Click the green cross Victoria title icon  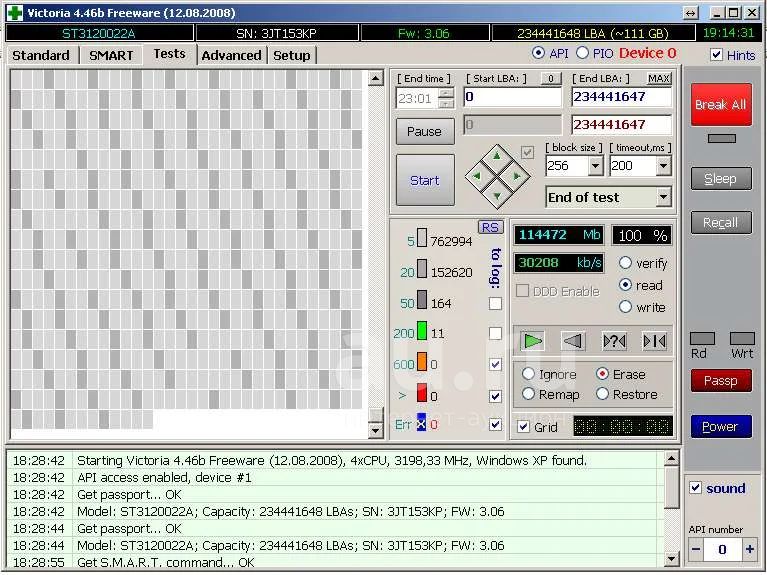(15, 13)
